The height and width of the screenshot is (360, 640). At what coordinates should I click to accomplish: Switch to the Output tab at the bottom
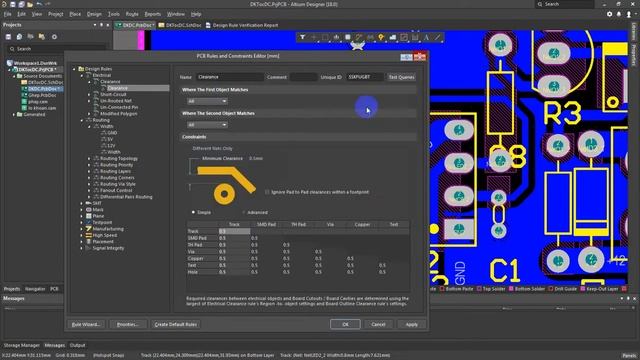77,345
